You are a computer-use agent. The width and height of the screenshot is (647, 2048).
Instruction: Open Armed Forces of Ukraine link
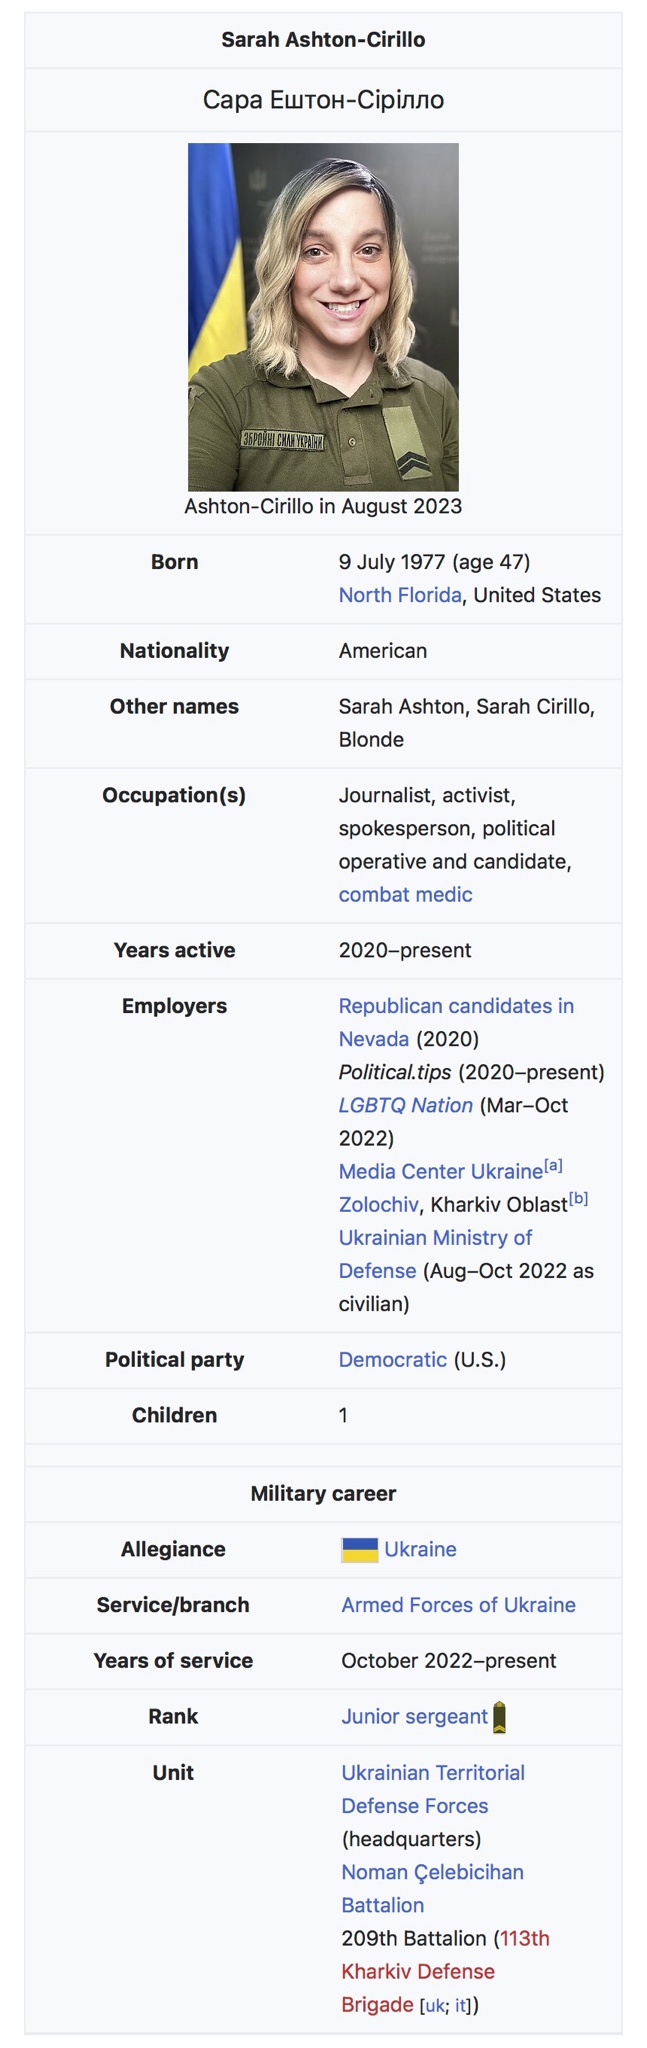[459, 1605]
